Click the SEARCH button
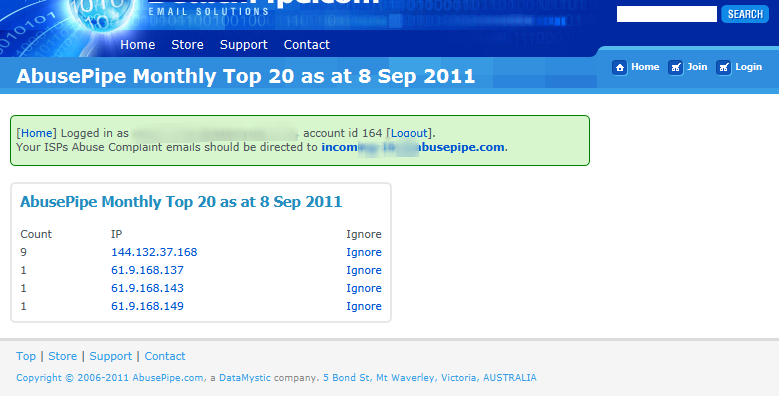The image size is (779, 396). pos(745,14)
